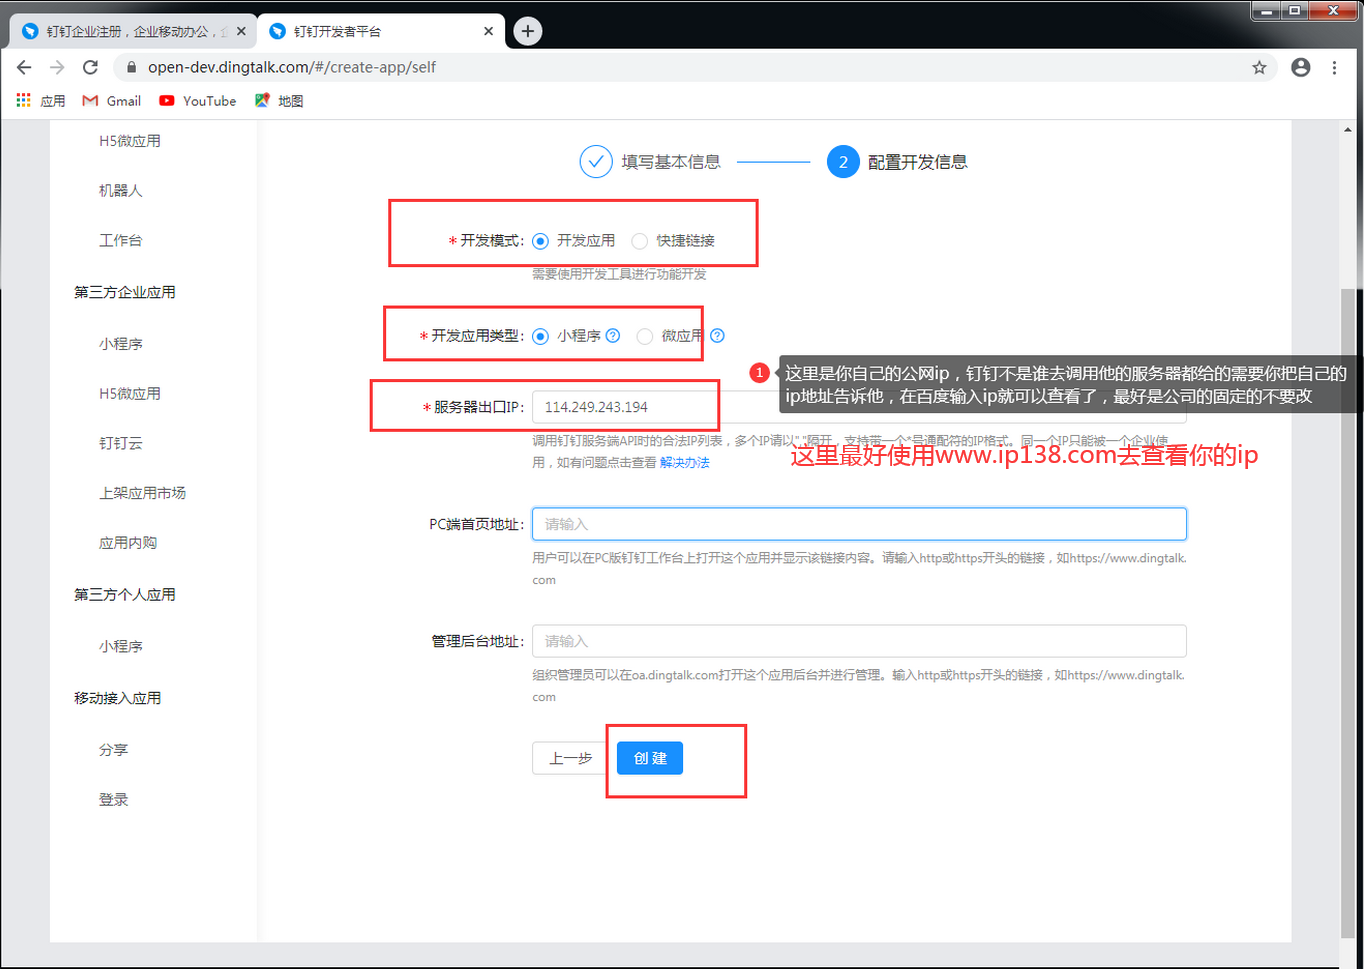The image size is (1364, 969).
Task: Click the site lock icon in address bar
Action: [x=130, y=67]
